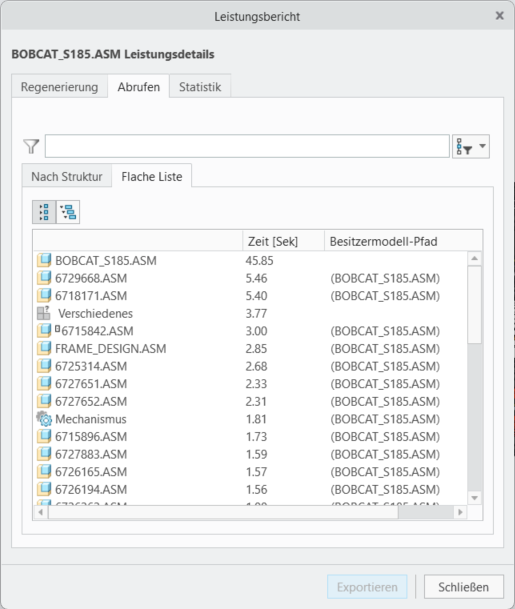The width and height of the screenshot is (515, 609).
Task: Select the BOBCAT_S185.ASM row
Action: tap(251, 260)
